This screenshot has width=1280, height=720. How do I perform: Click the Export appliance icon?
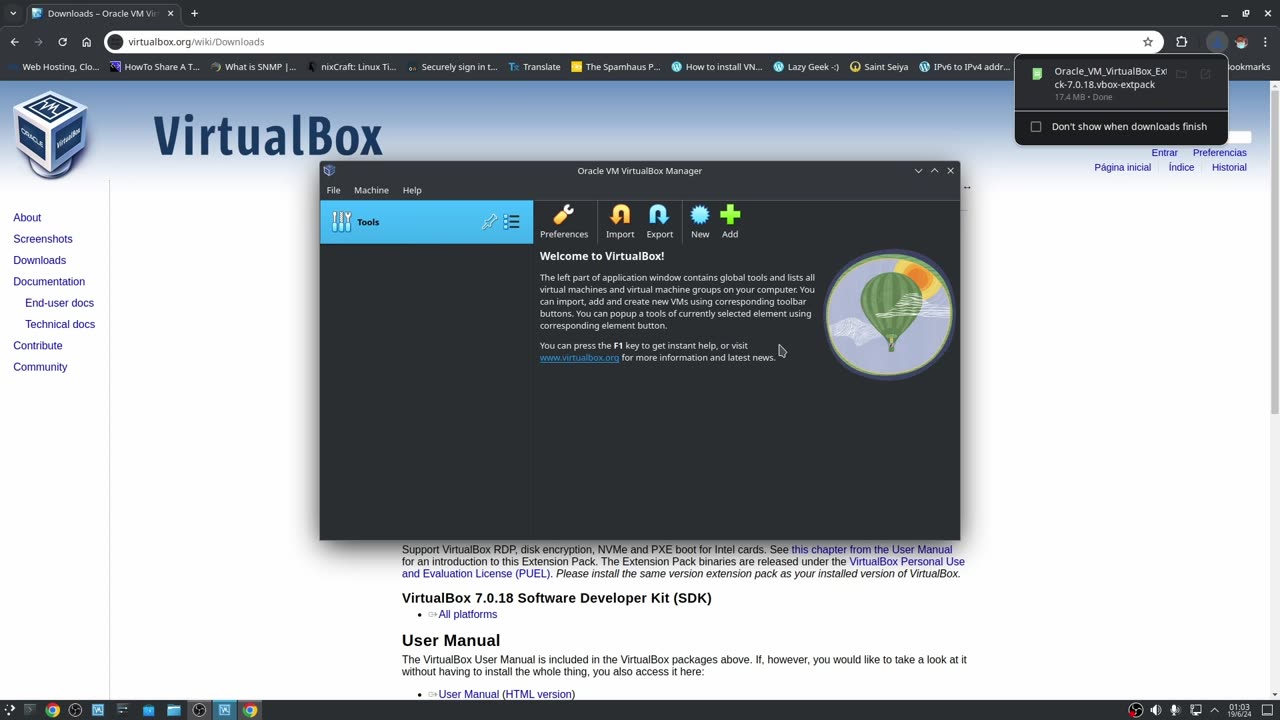click(659, 222)
